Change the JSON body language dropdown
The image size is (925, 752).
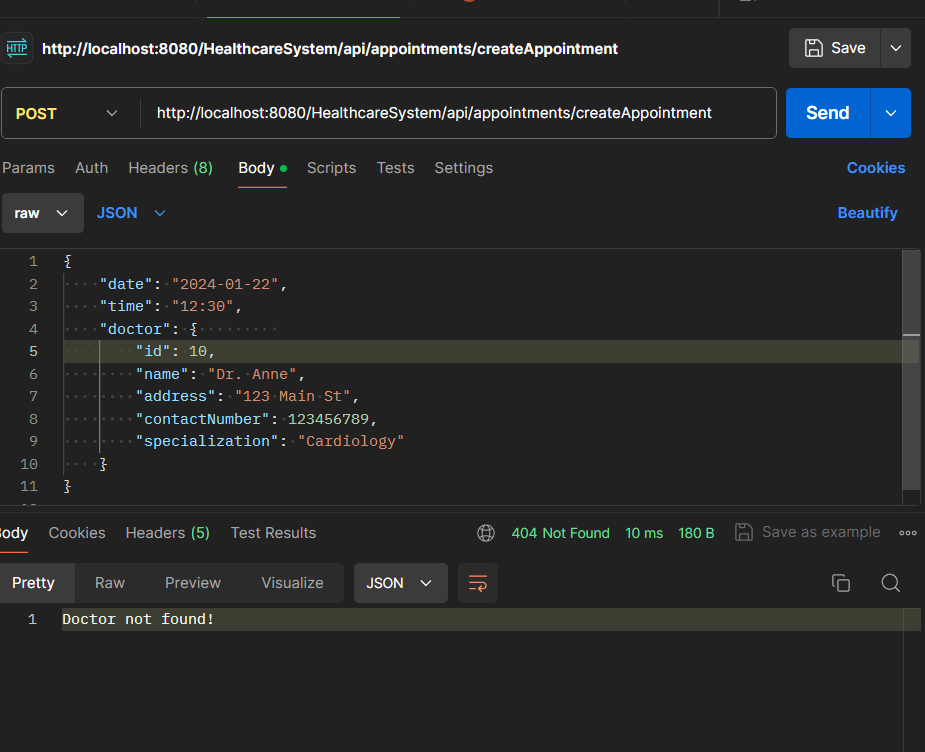pos(131,213)
